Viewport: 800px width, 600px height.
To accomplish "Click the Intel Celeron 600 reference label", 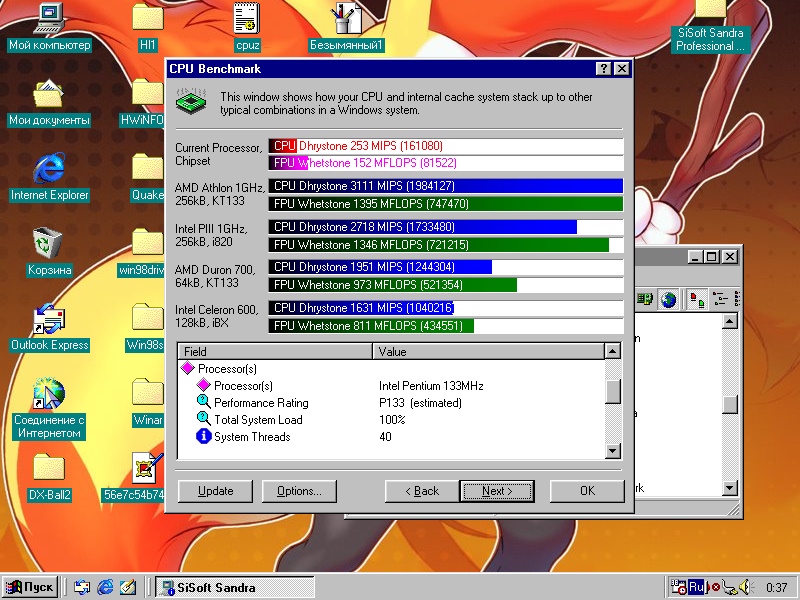I will (216, 316).
